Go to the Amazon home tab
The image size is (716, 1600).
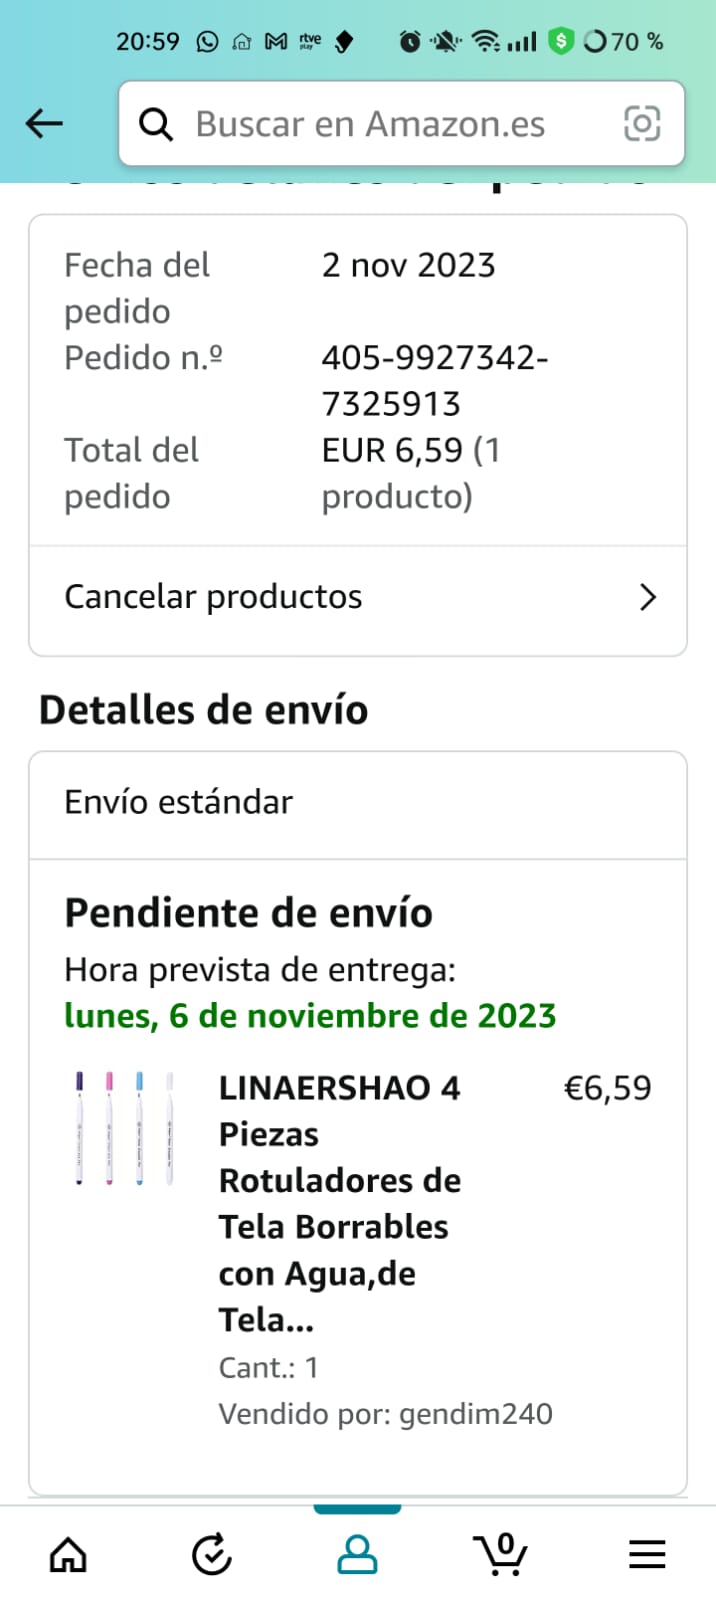click(x=68, y=1554)
